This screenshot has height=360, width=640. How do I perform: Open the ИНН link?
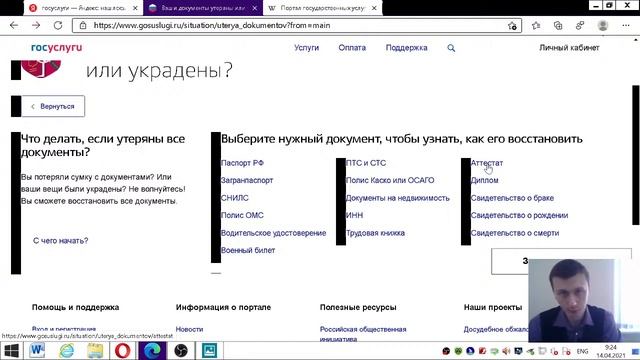click(354, 215)
